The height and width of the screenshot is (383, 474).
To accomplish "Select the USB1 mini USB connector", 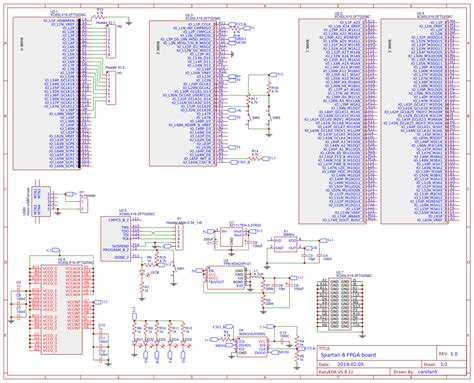I will (41, 202).
